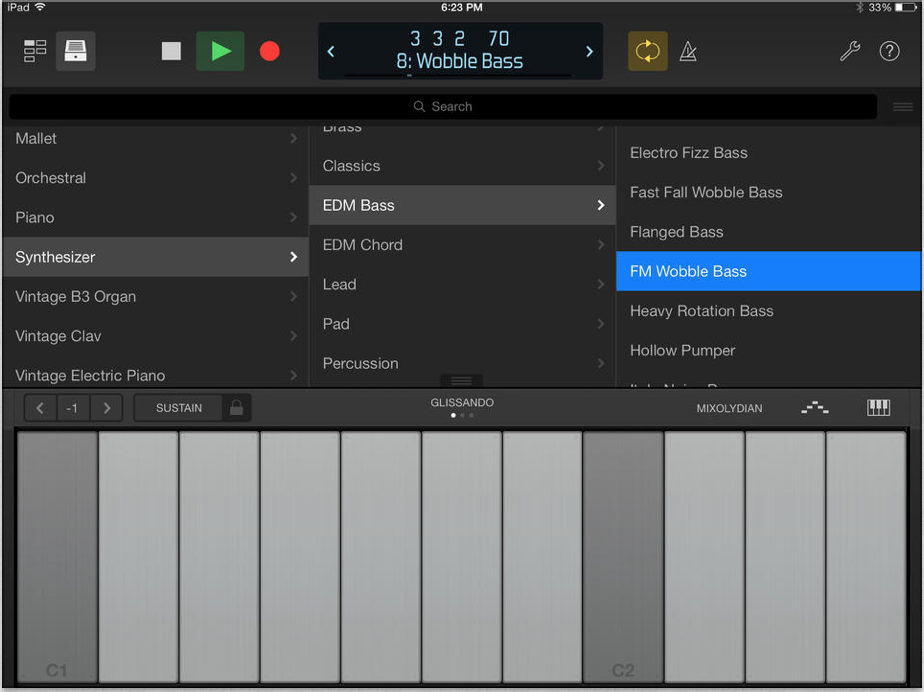Select the Flanged Bass sound
The width and height of the screenshot is (924, 692).
coord(768,232)
